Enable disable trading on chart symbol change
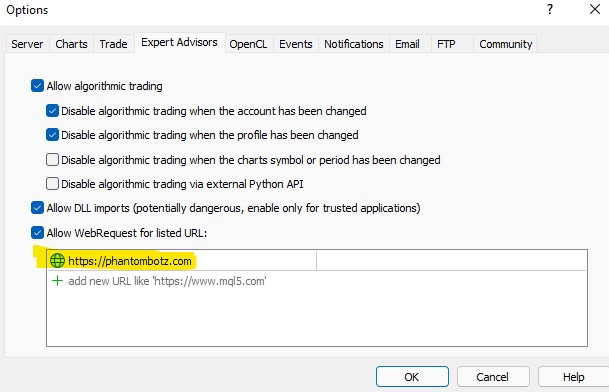 click(52, 160)
